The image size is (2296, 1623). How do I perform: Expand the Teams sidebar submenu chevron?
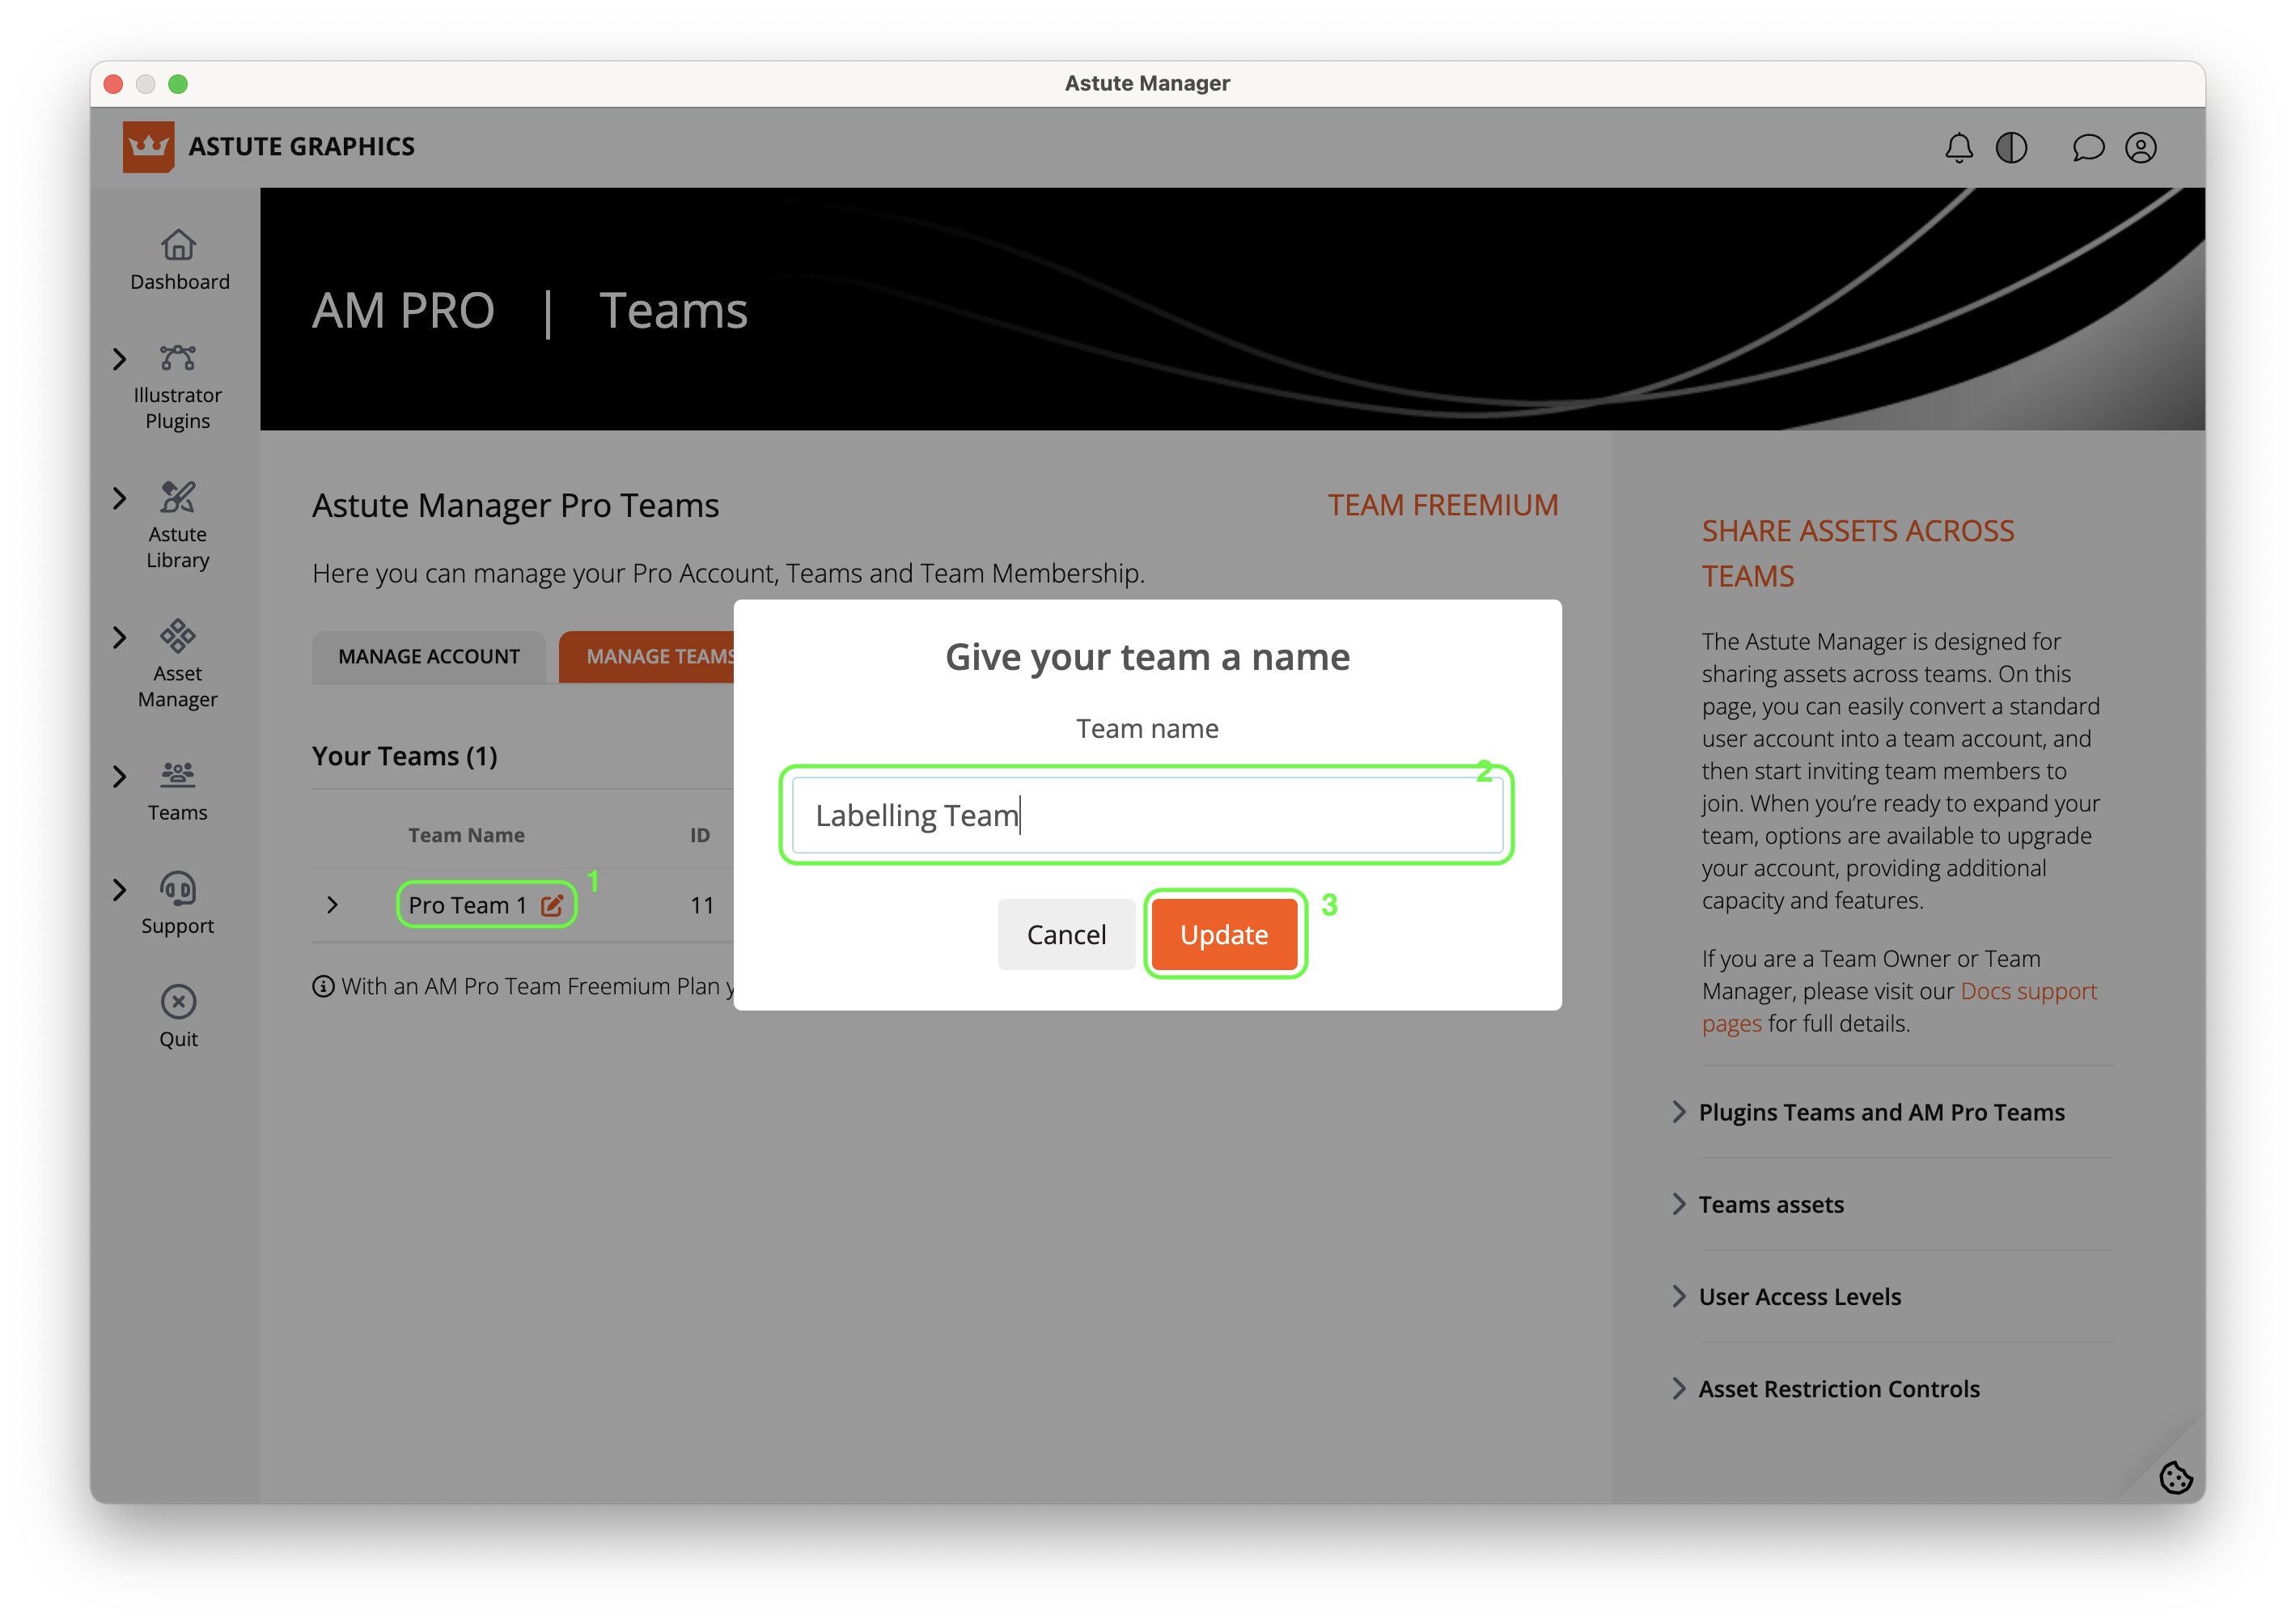coord(120,777)
